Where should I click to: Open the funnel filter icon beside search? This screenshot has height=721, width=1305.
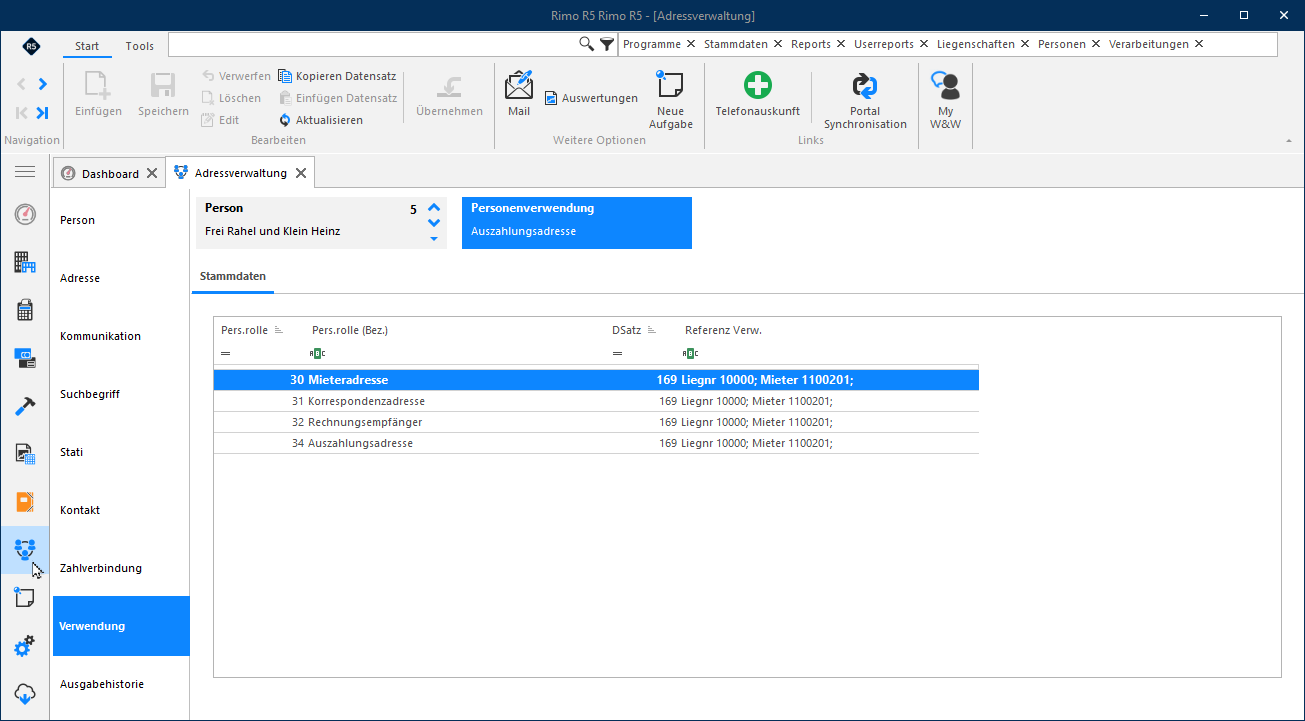coord(607,44)
